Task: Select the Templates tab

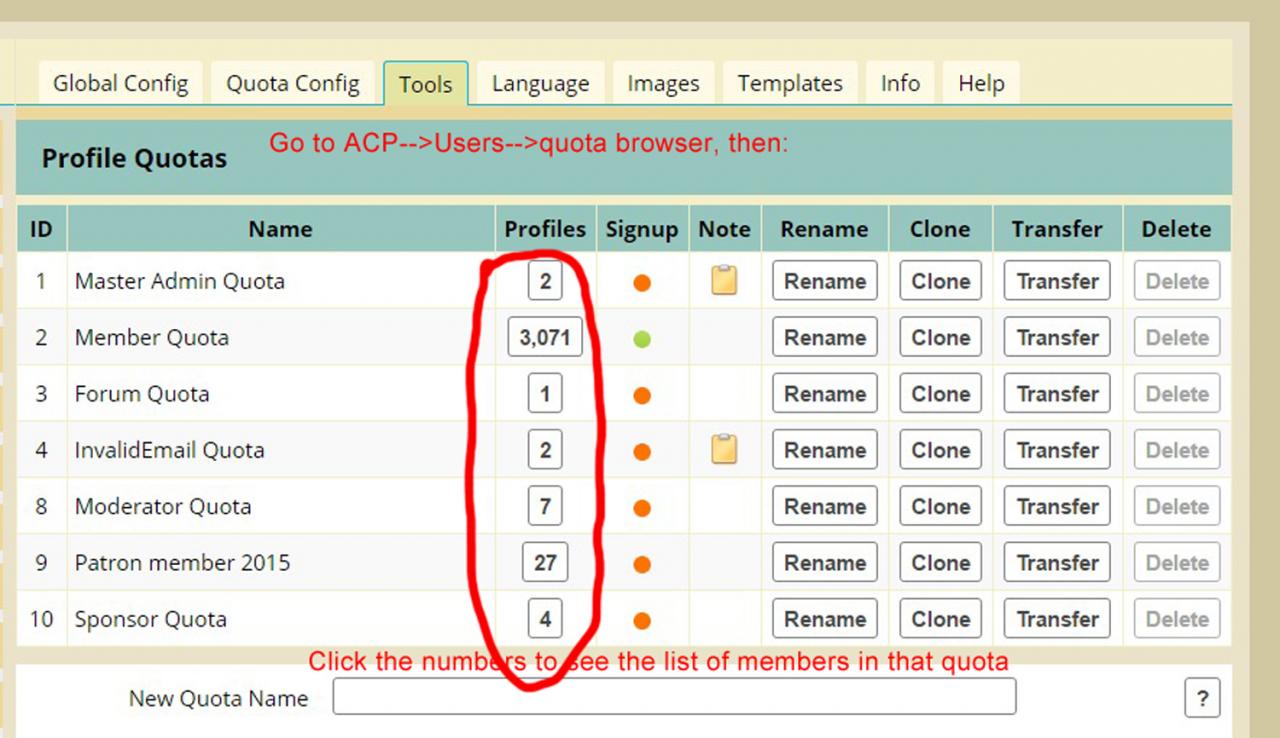Action: pyautogui.click(x=789, y=84)
